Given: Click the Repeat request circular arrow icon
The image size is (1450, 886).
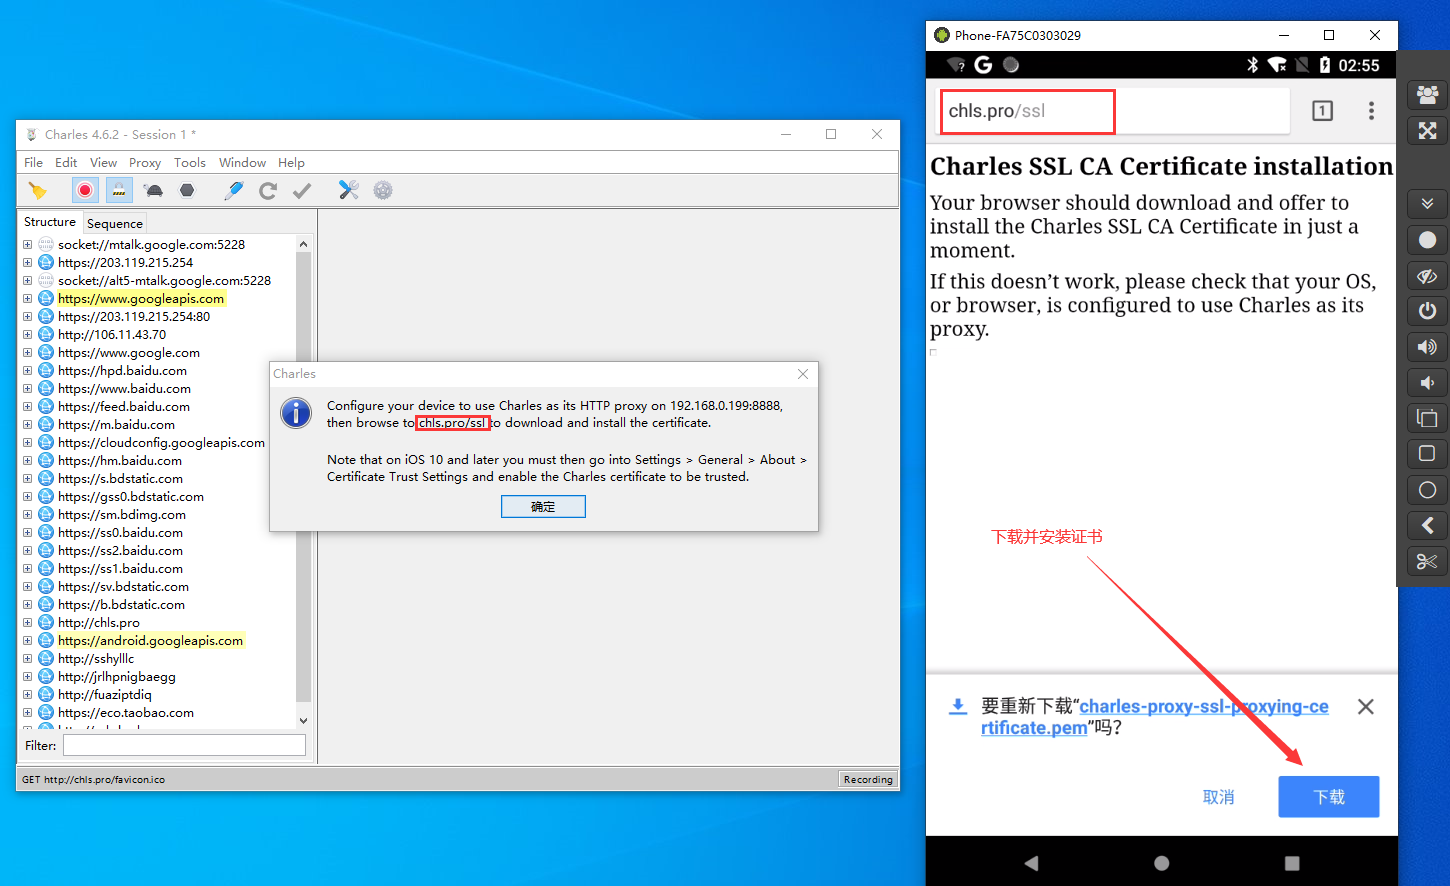Looking at the screenshot, I should [268, 190].
